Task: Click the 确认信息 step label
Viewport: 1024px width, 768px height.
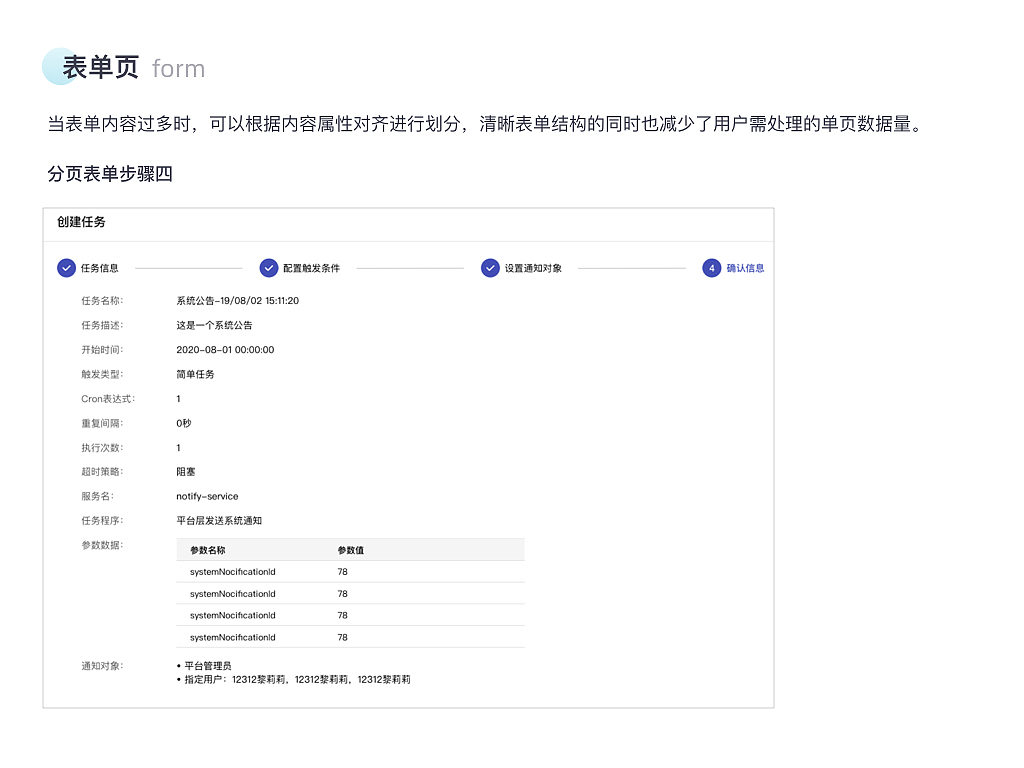Action: [747, 268]
